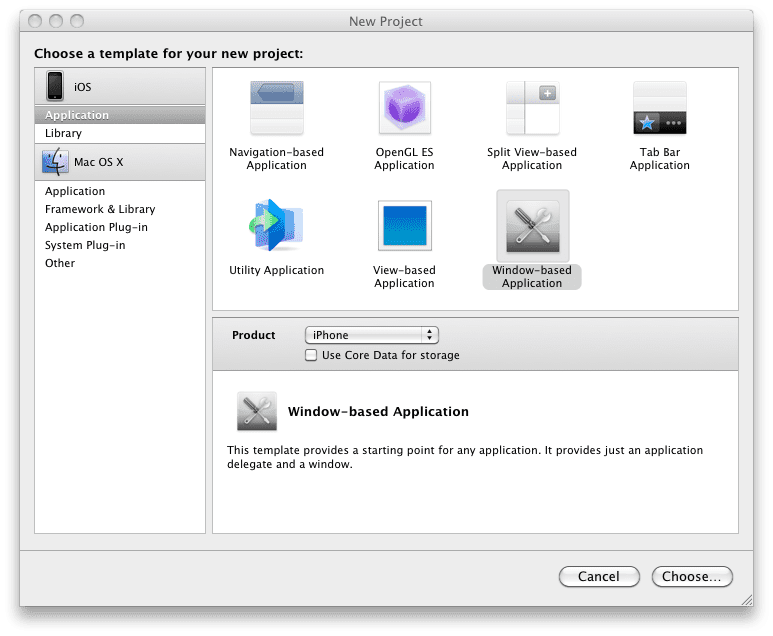
Task: Click the Window-based Application description icon
Action: click(256, 411)
